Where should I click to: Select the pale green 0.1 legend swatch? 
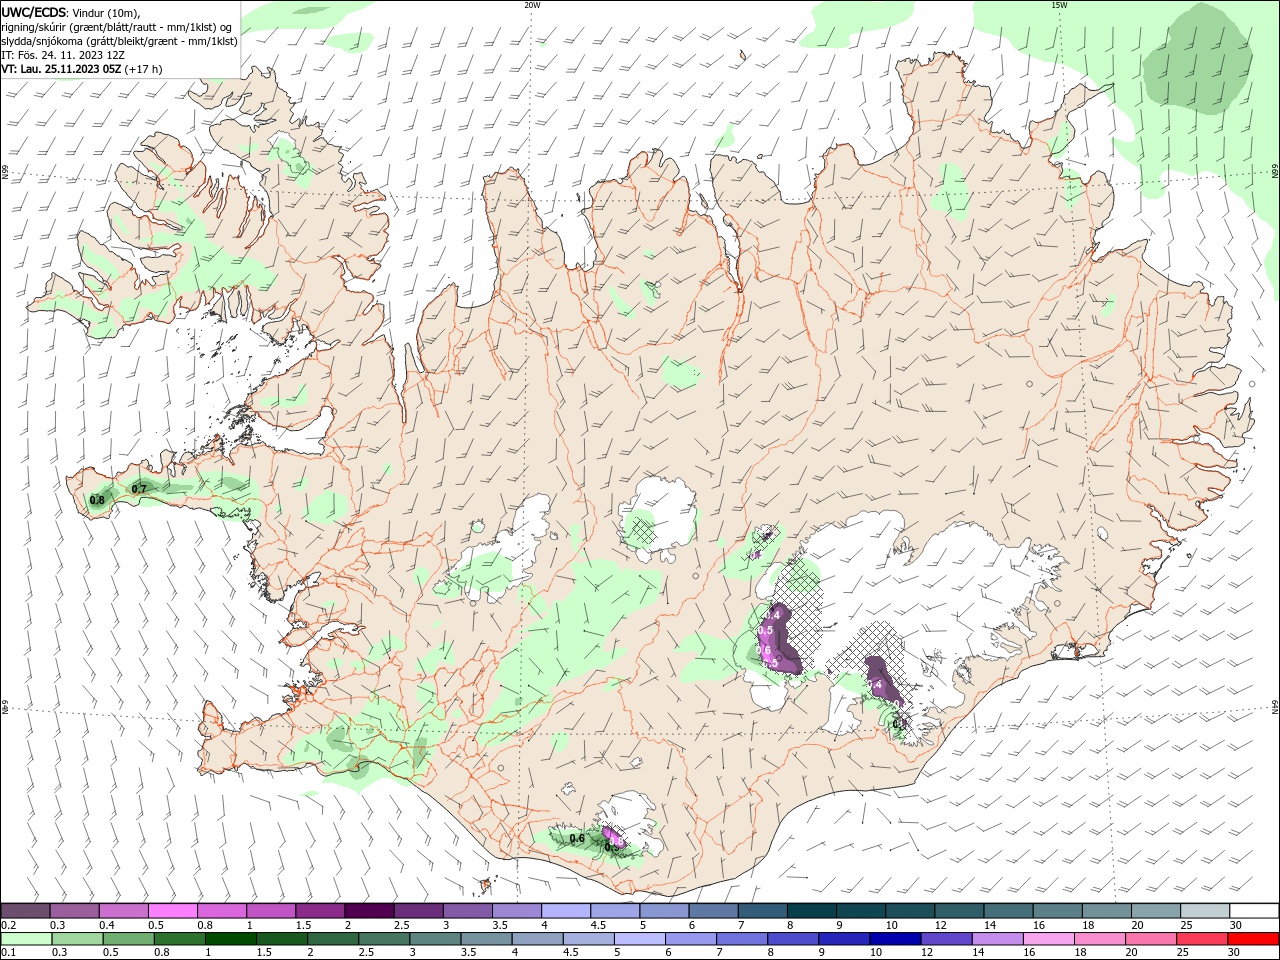(25, 939)
